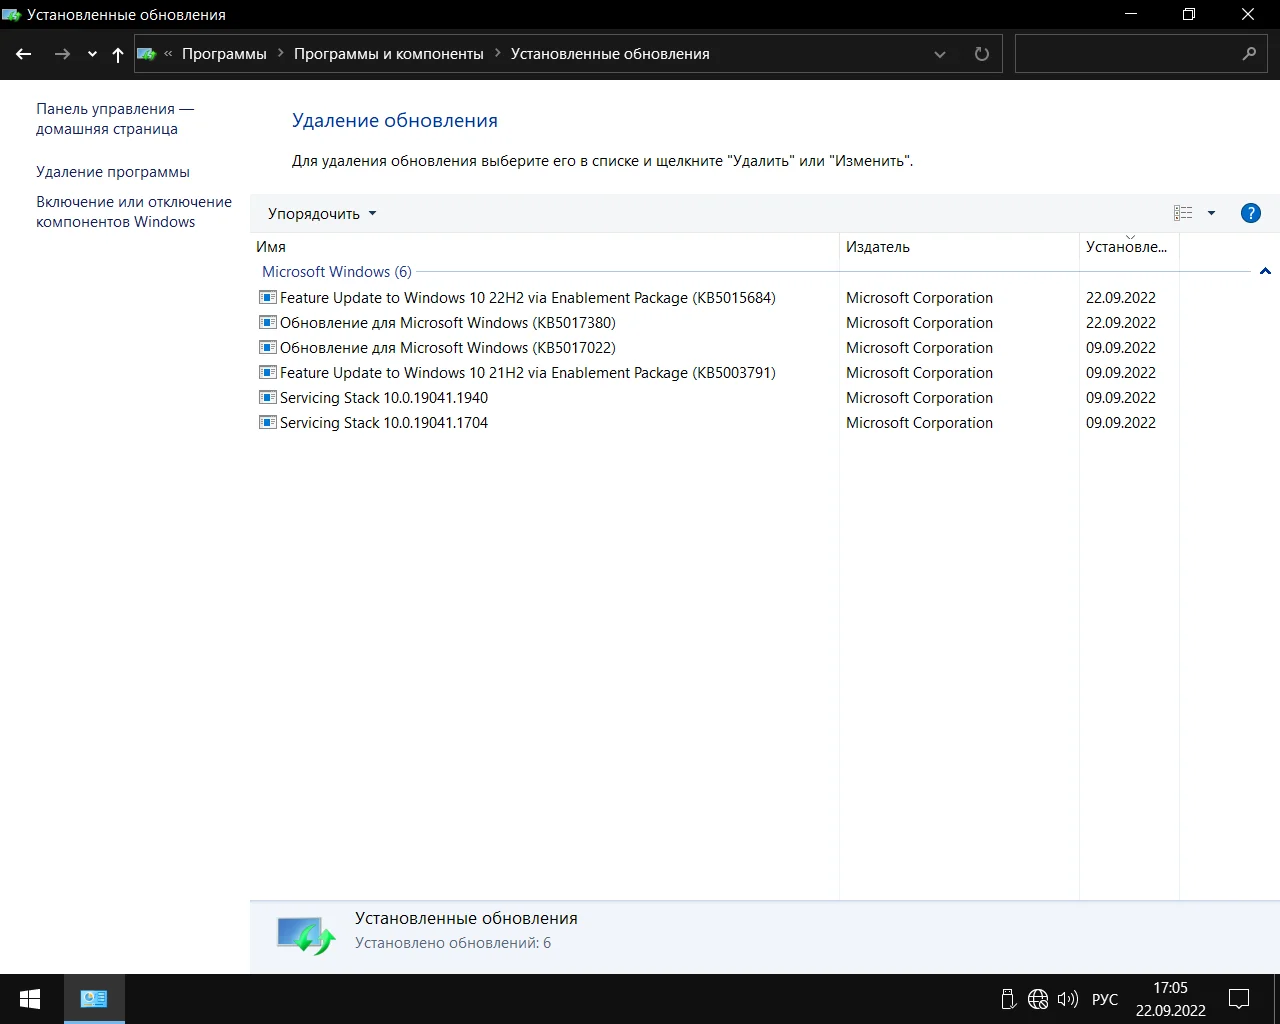Expand the chevron after Программы и компоненты
This screenshot has width=1280, height=1024.
498,54
